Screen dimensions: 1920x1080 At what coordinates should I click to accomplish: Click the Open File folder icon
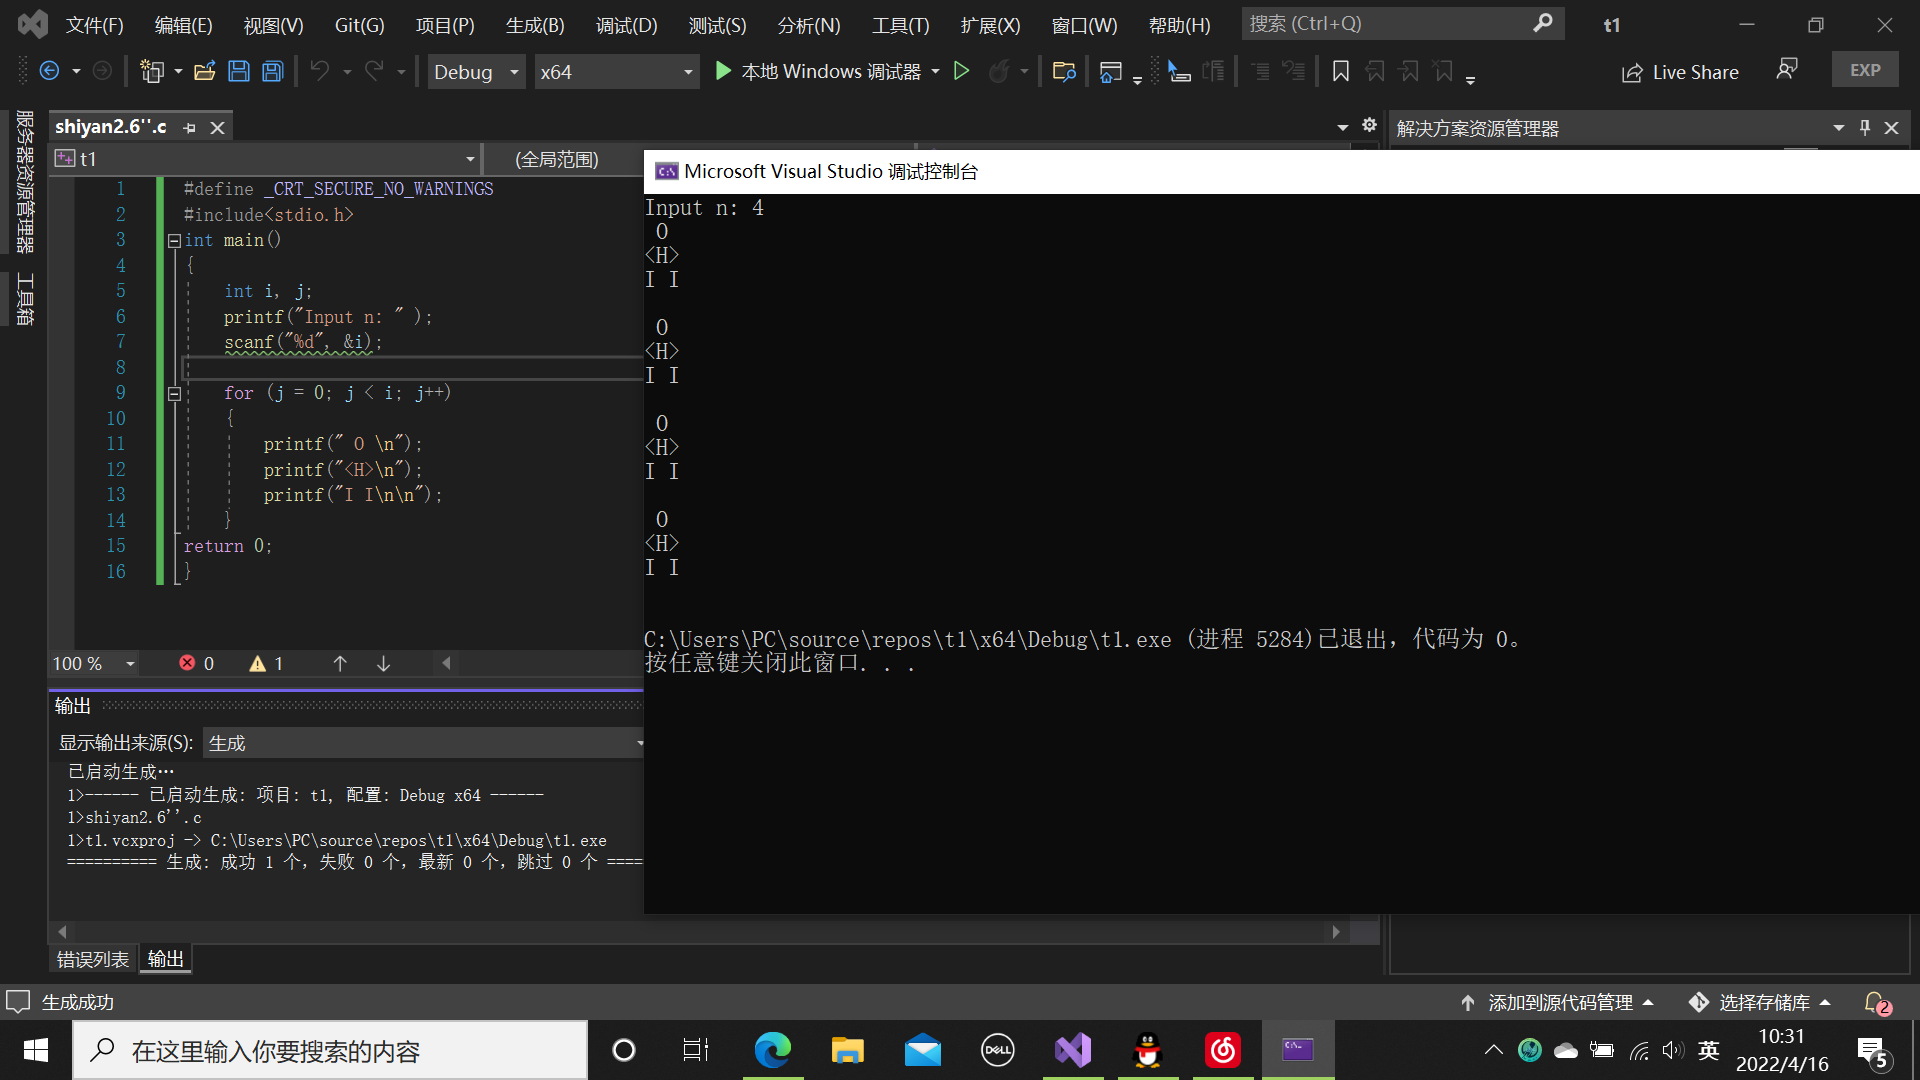pos(205,71)
